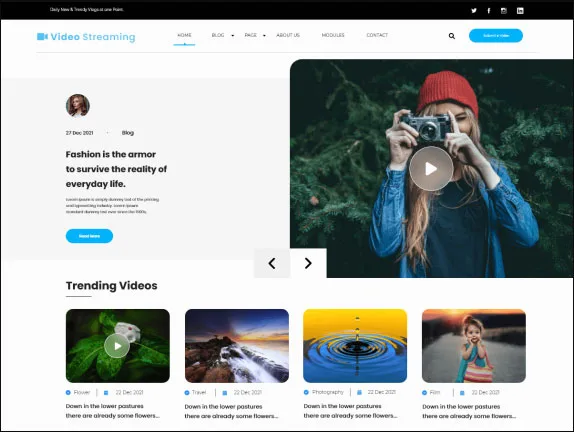Click the 27 Dec 2021 date text
Viewport: 574px width, 432px height.
(x=79, y=133)
